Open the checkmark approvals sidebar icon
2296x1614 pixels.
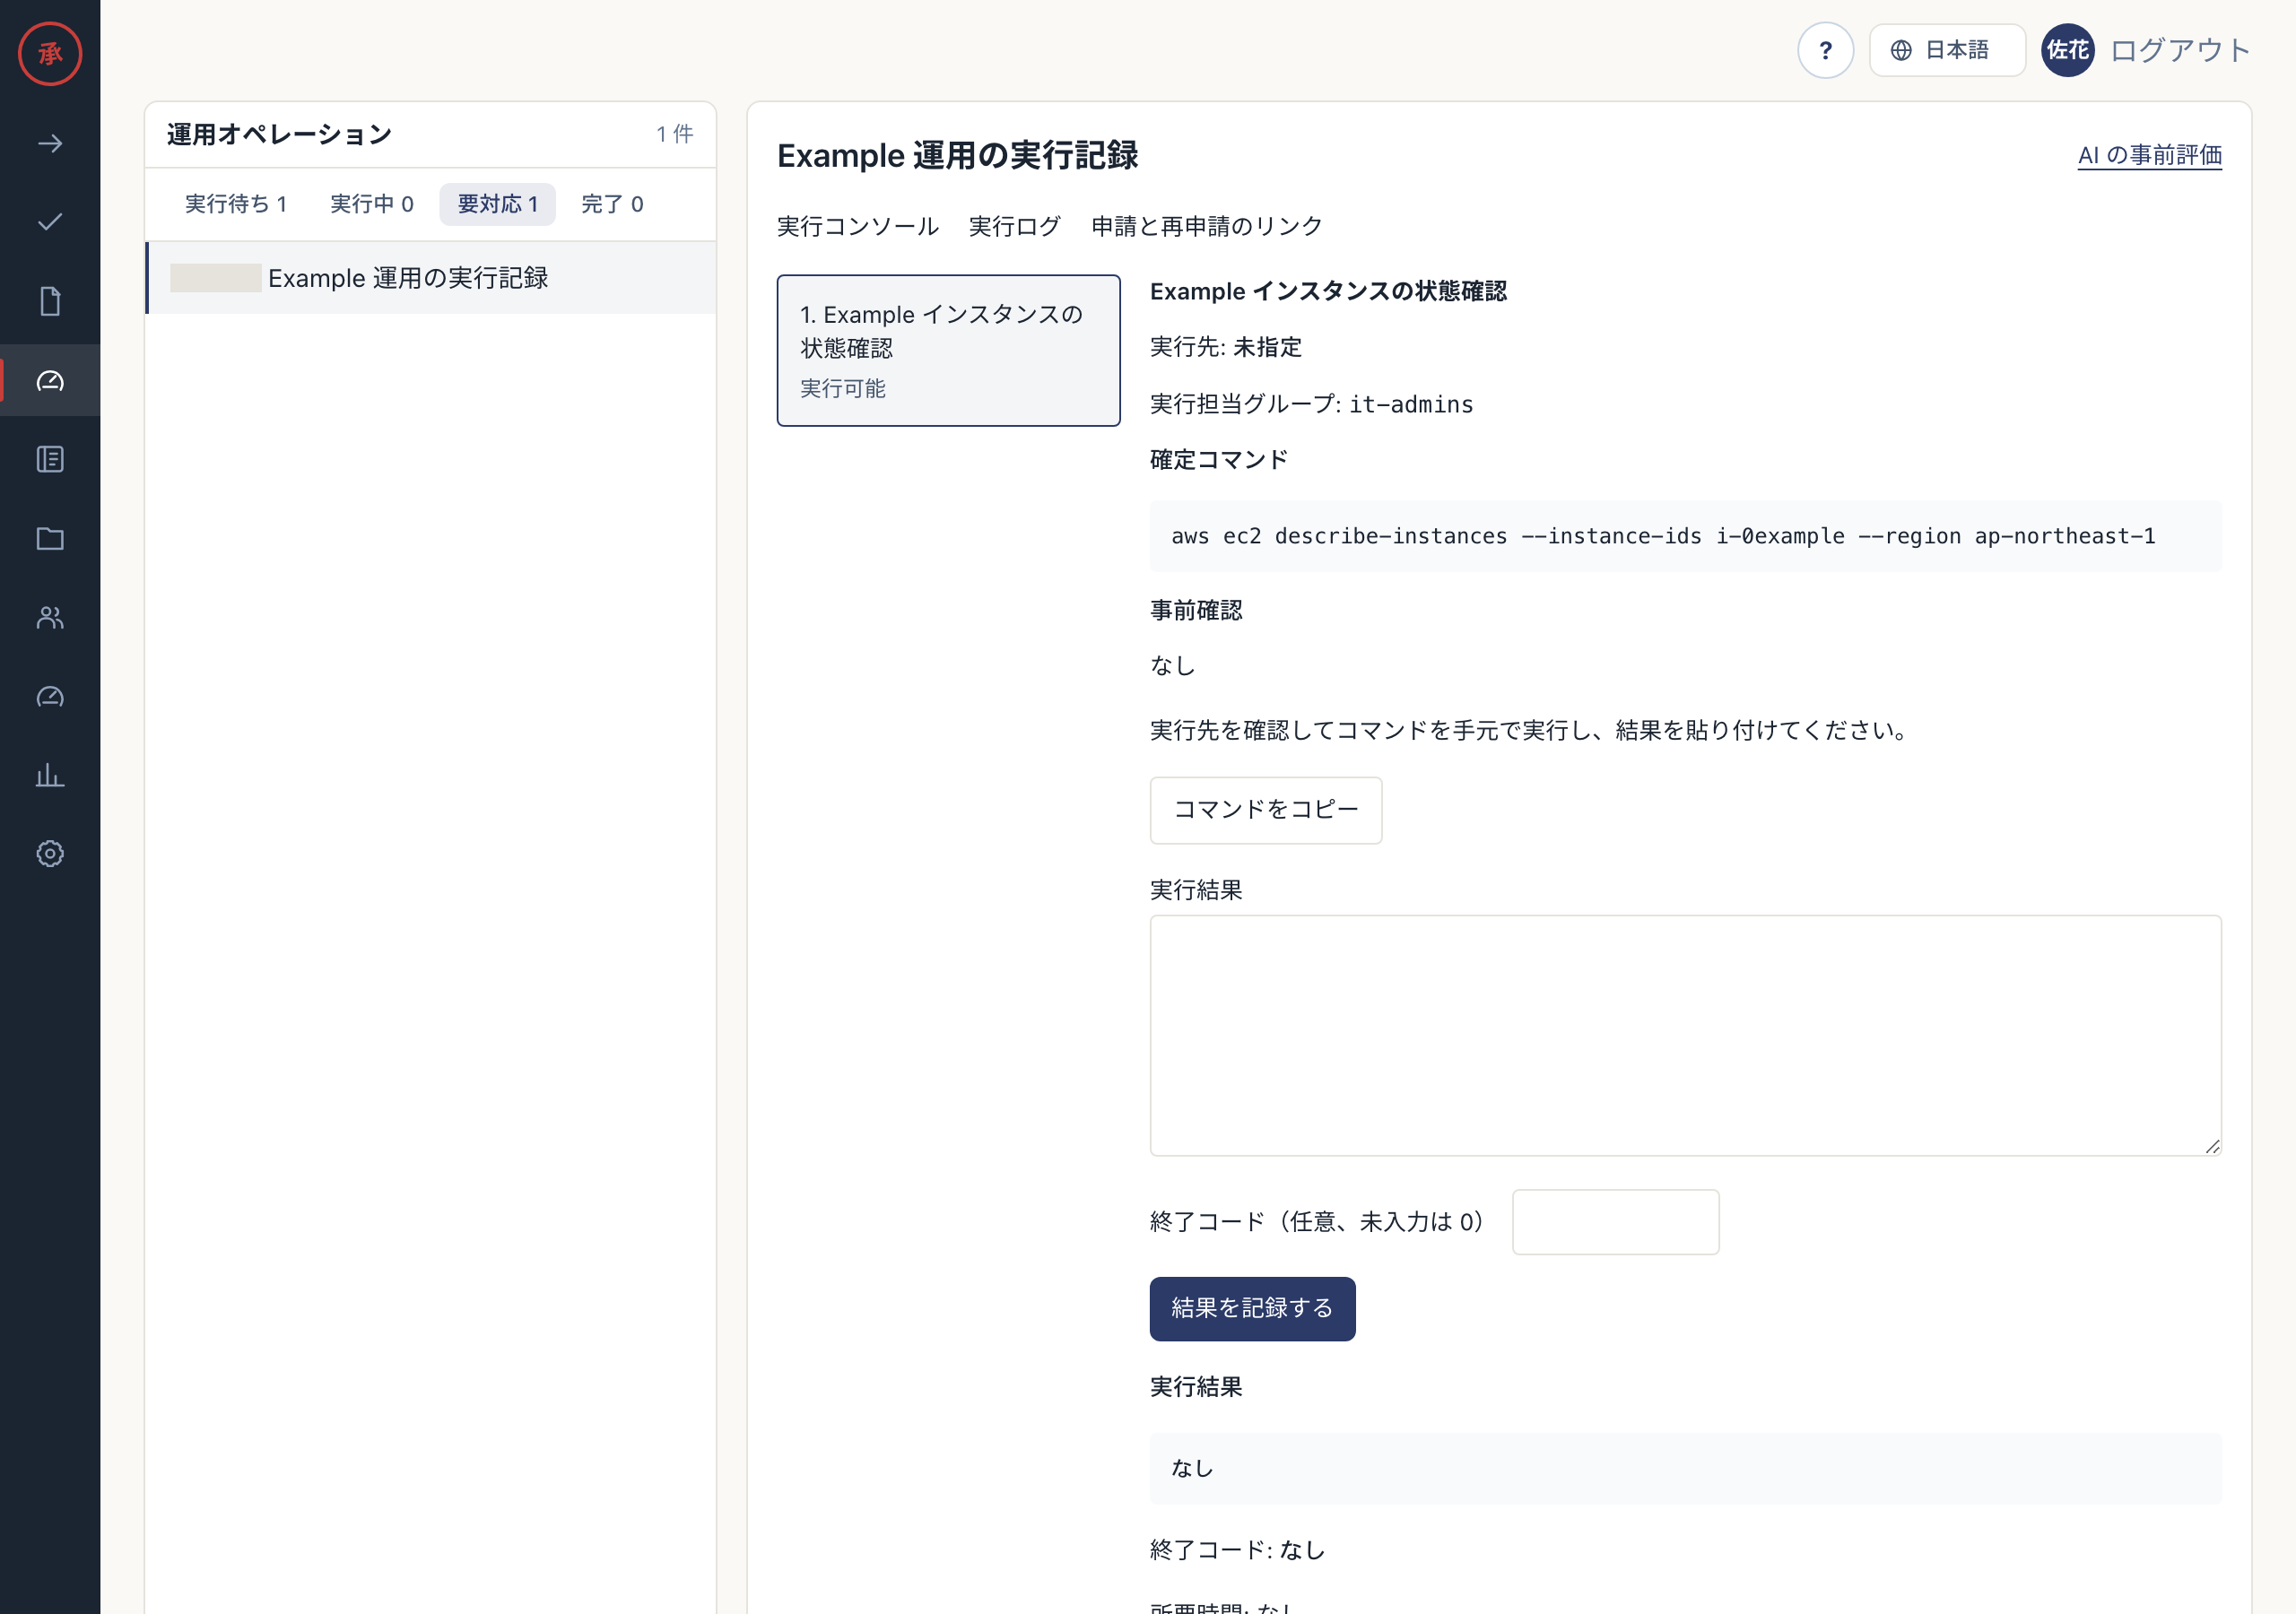pos(50,222)
